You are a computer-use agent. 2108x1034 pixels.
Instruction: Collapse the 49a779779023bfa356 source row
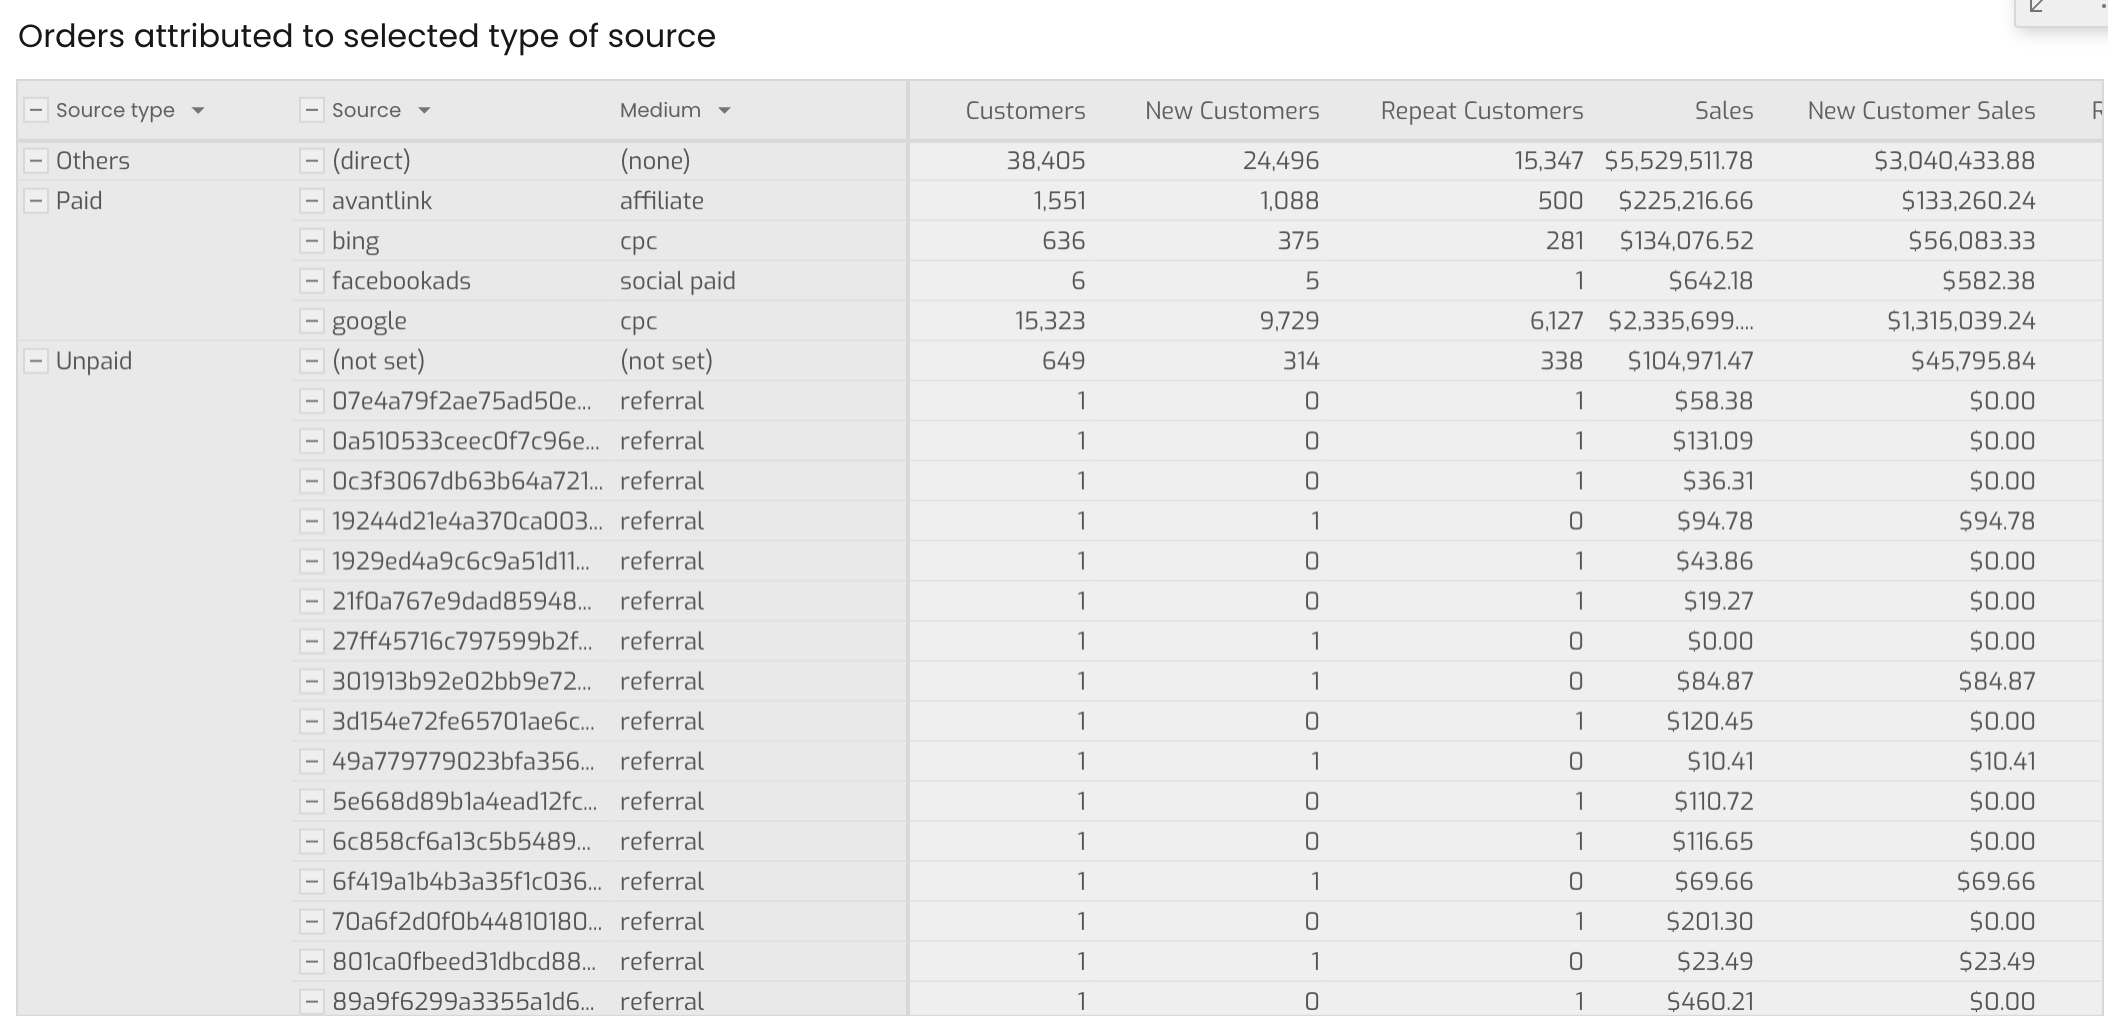[x=312, y=760]
